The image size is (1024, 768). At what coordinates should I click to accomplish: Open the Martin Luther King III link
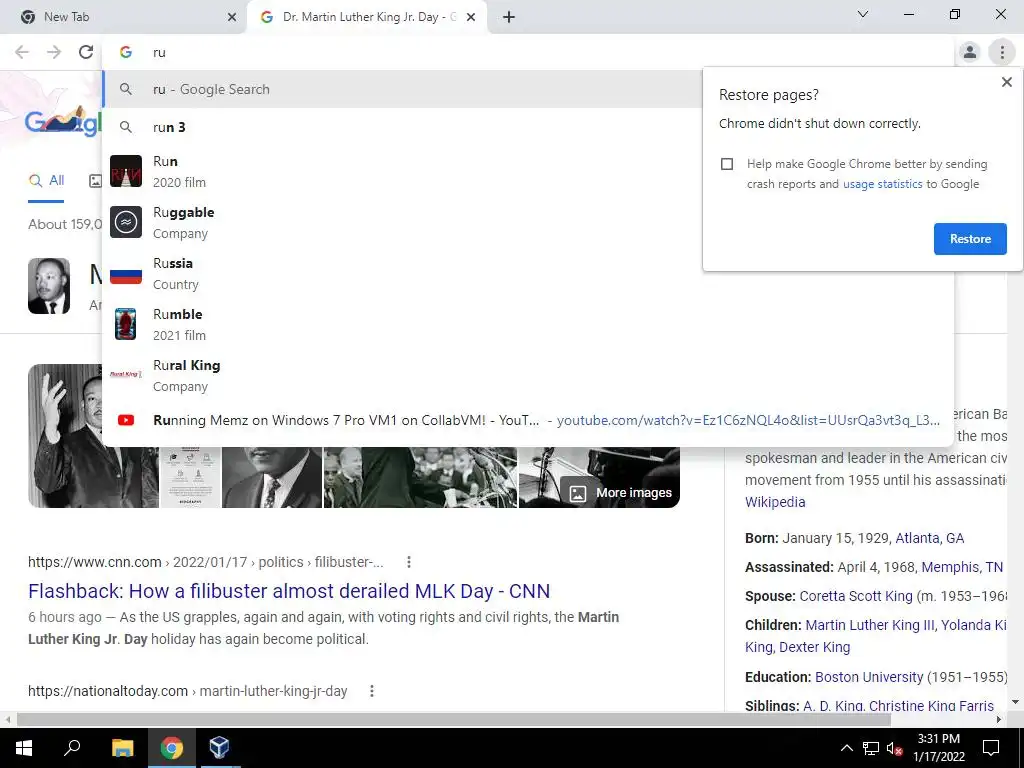coord(869,625)
